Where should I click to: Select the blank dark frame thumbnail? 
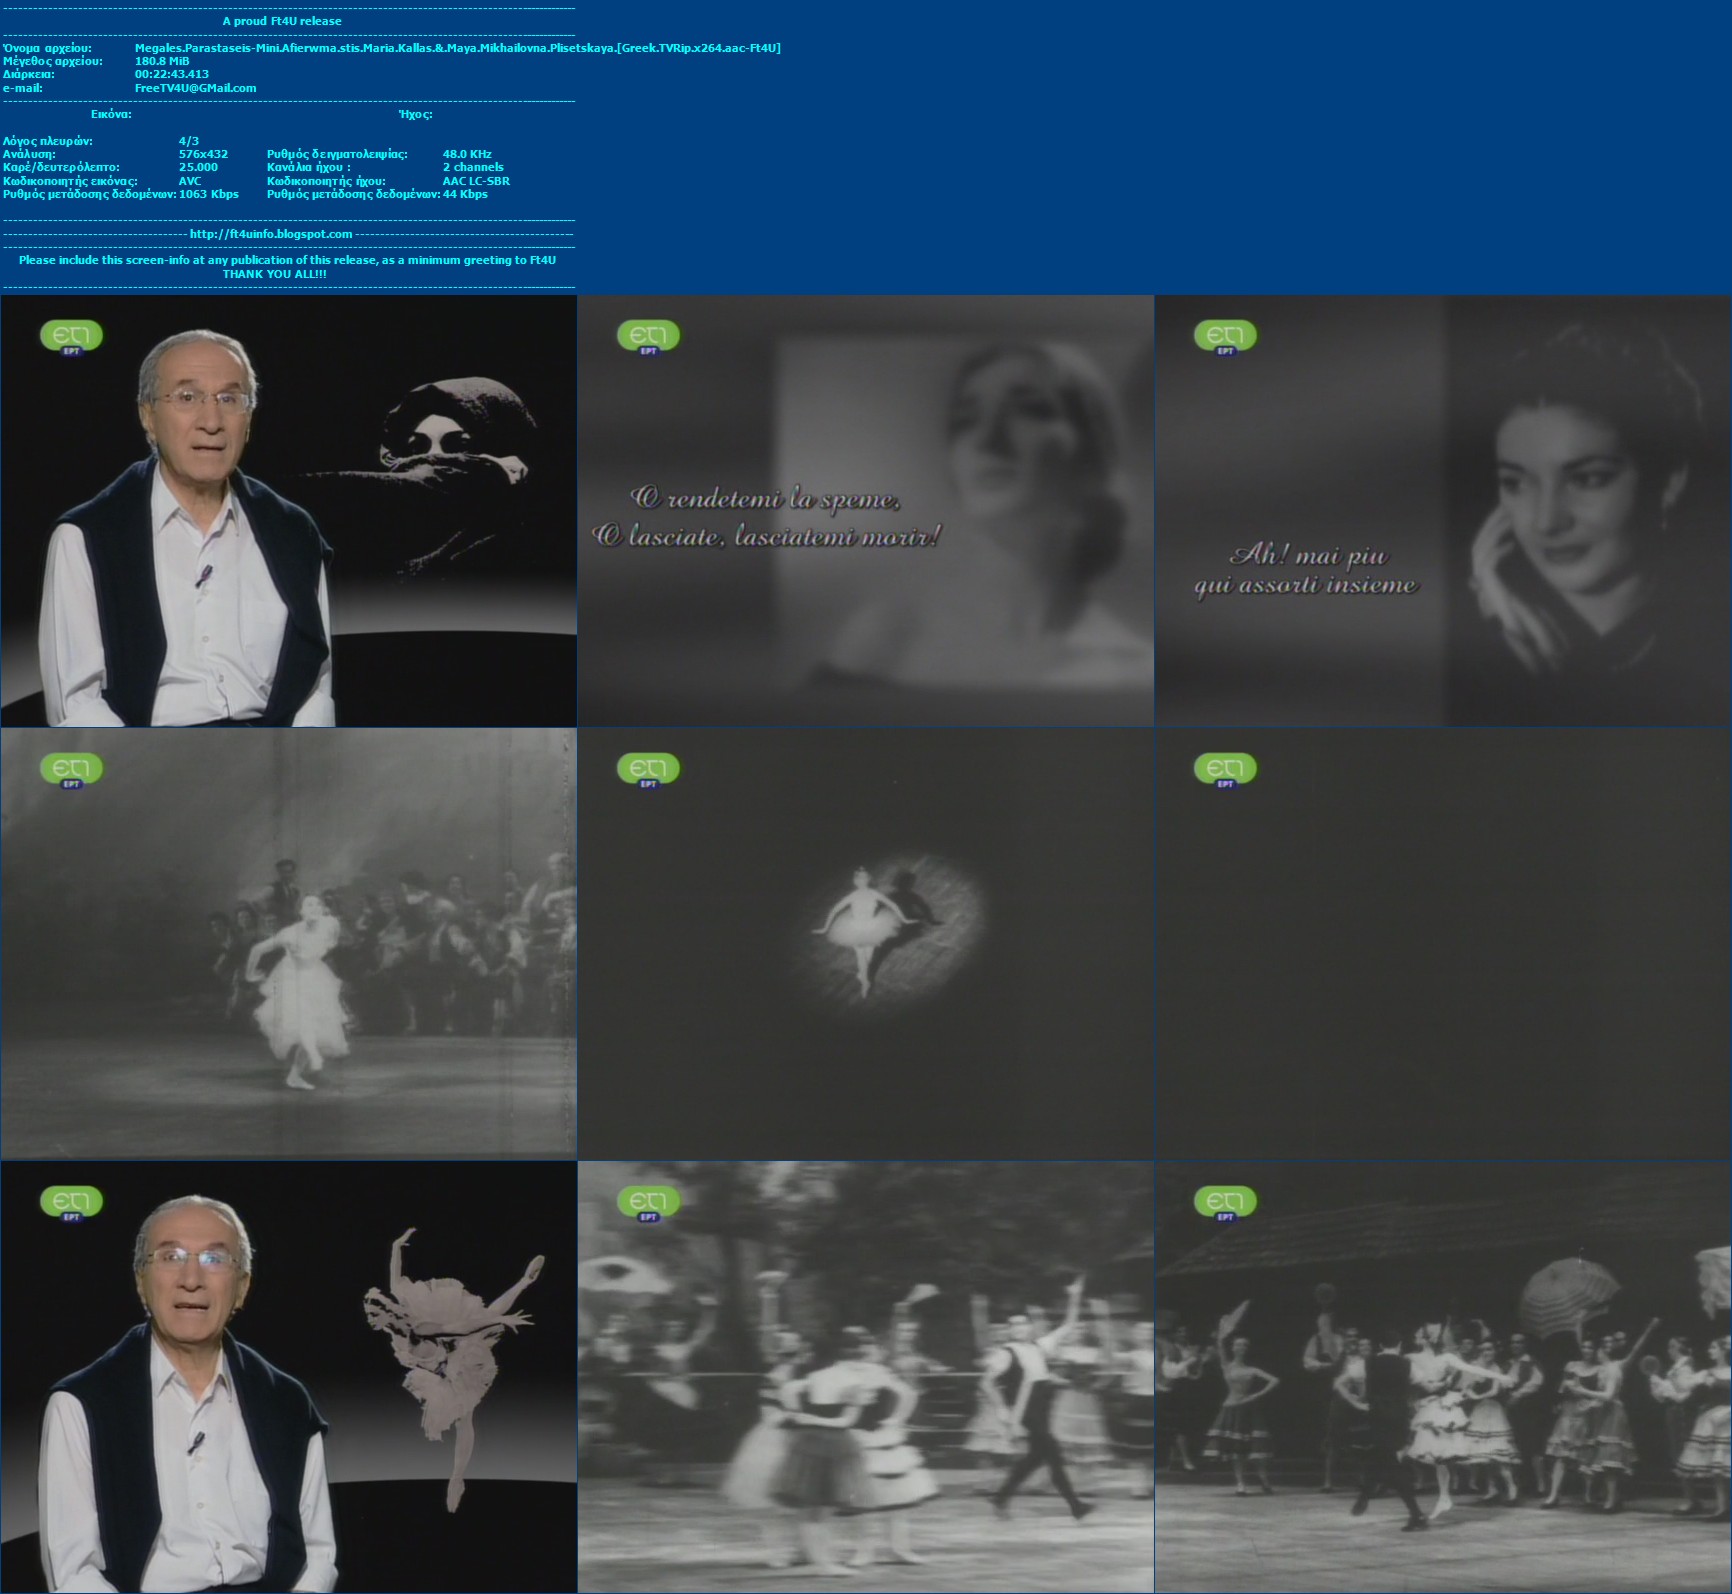click(x=1443, y=944)
